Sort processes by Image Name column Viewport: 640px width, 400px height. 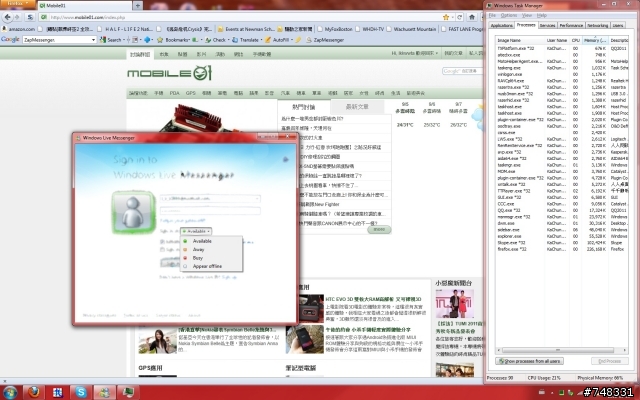[520, 40]
